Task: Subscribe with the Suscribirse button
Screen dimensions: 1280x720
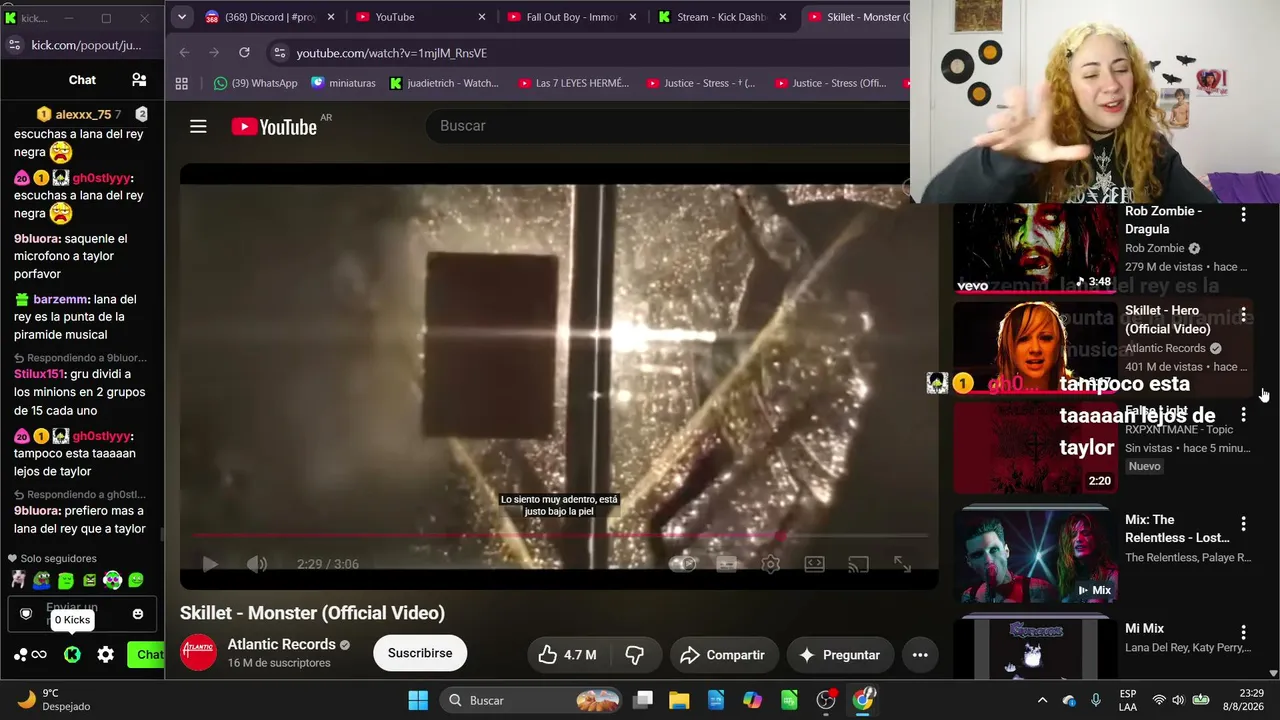Action: pyautogui.click(x=420, y=653)
